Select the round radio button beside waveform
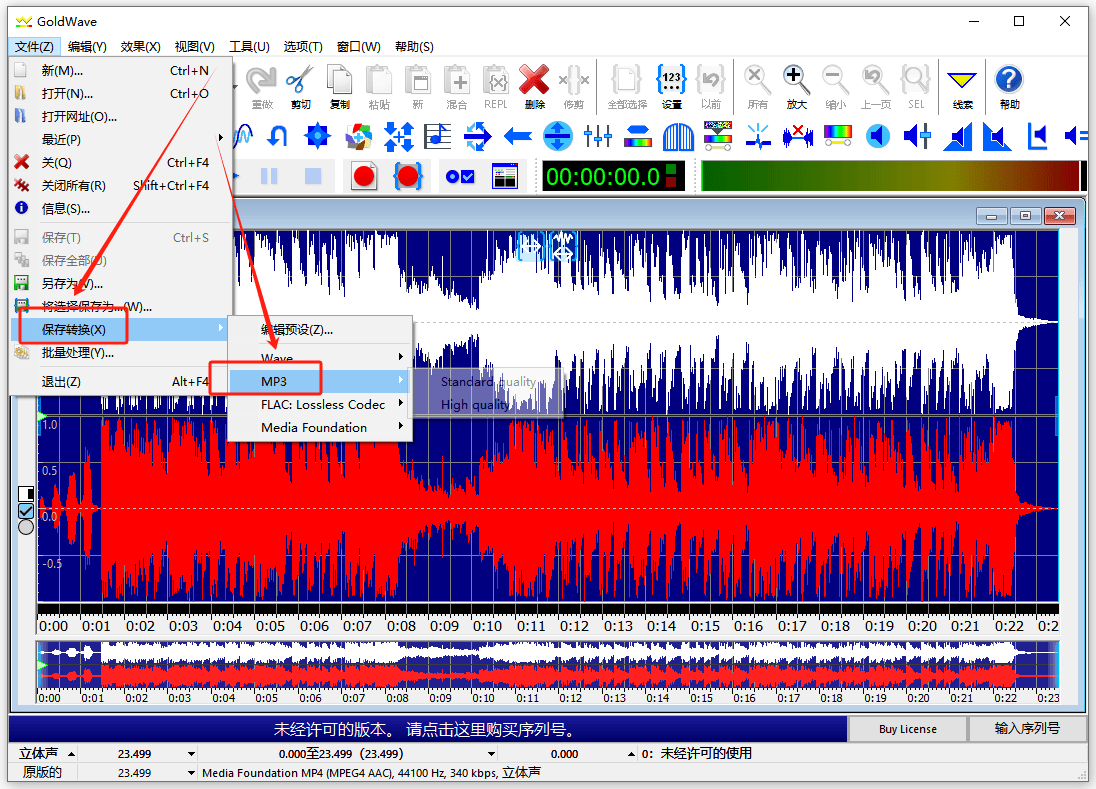1096x789 pixels. [x=26, y=527]
